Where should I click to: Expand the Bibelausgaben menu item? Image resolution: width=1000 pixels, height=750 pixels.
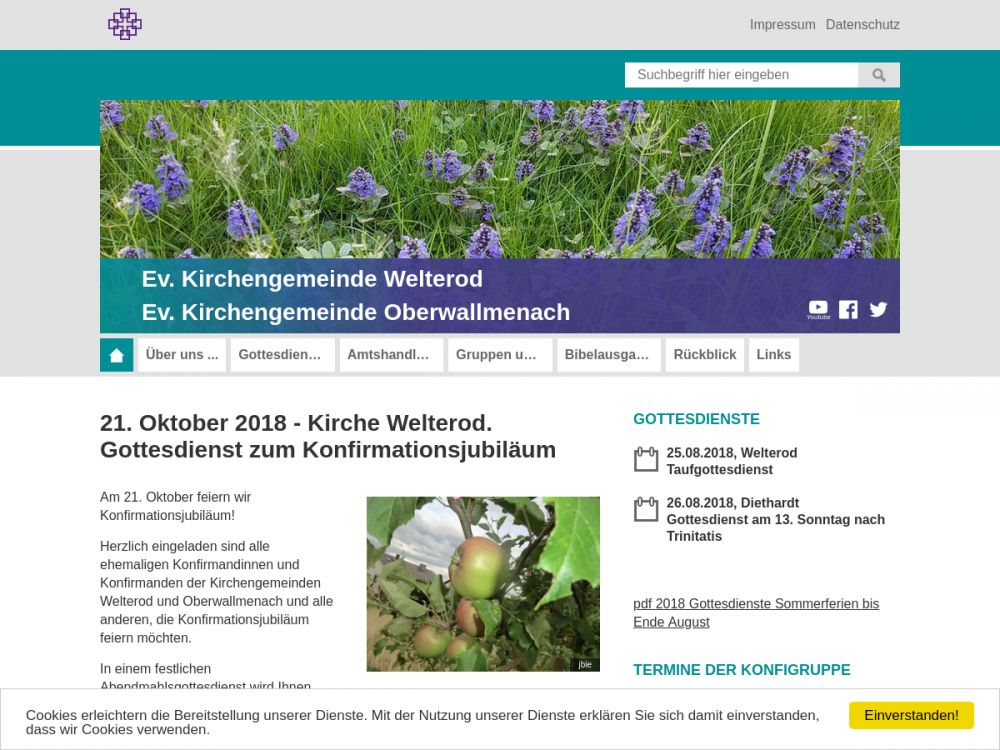coord(608,355)
